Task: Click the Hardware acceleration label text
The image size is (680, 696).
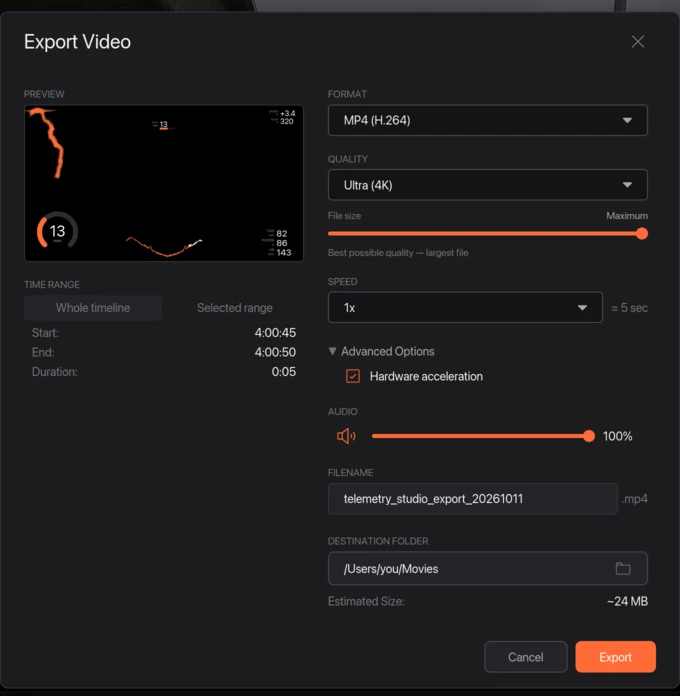Action: pos(426,376)
